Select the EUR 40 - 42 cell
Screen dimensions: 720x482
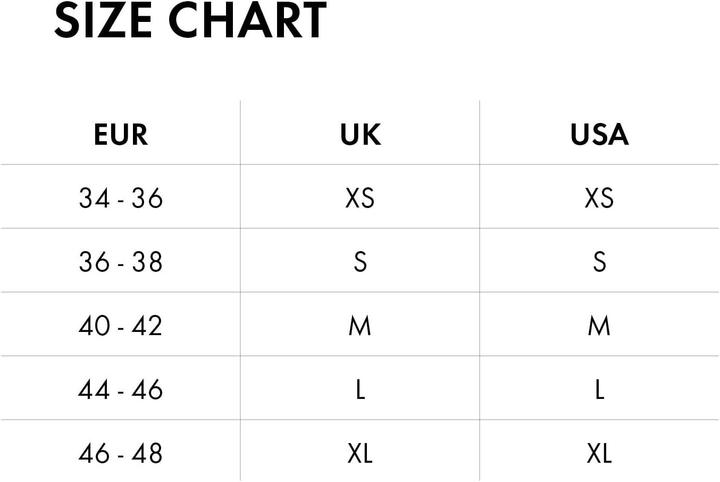point(120,326)
